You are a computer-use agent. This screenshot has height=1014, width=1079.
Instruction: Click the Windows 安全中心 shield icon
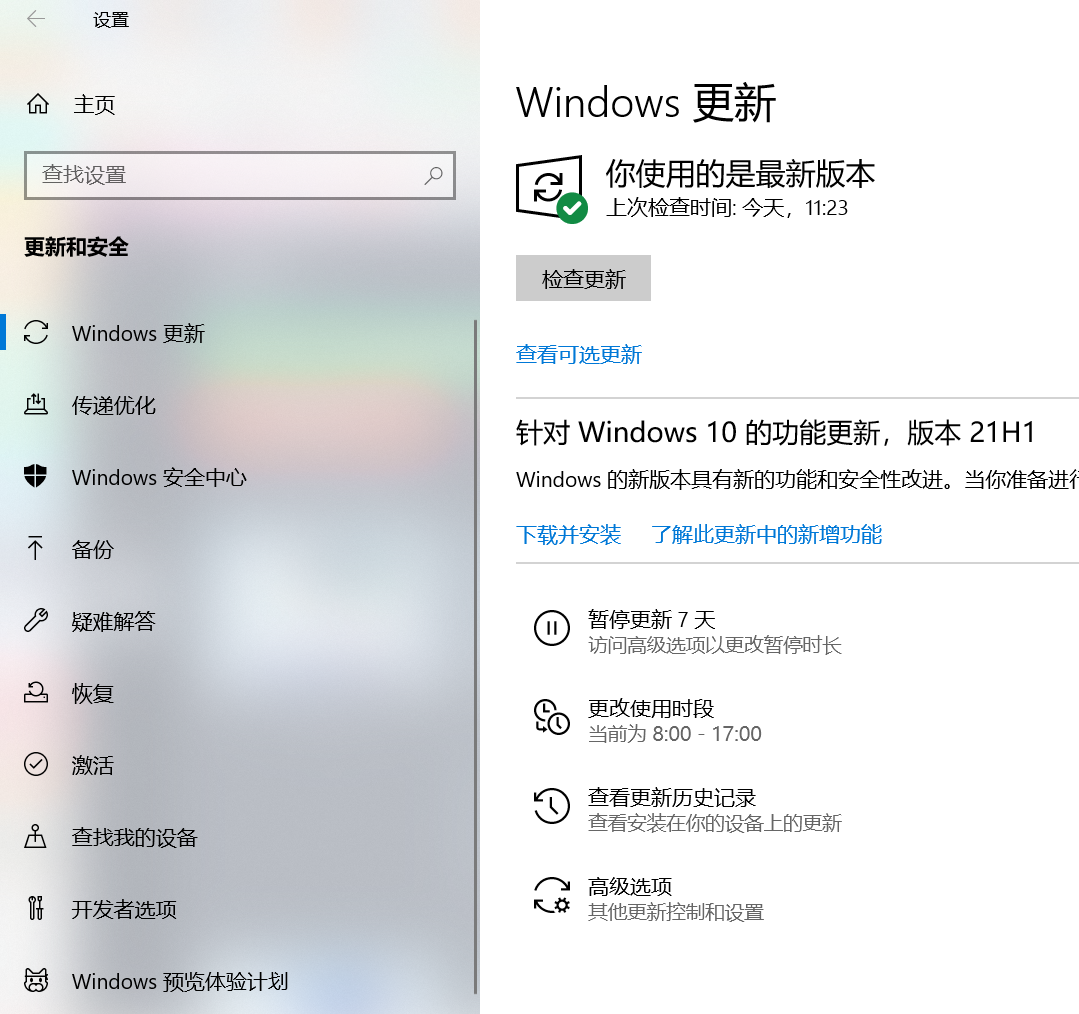[36, 477]
